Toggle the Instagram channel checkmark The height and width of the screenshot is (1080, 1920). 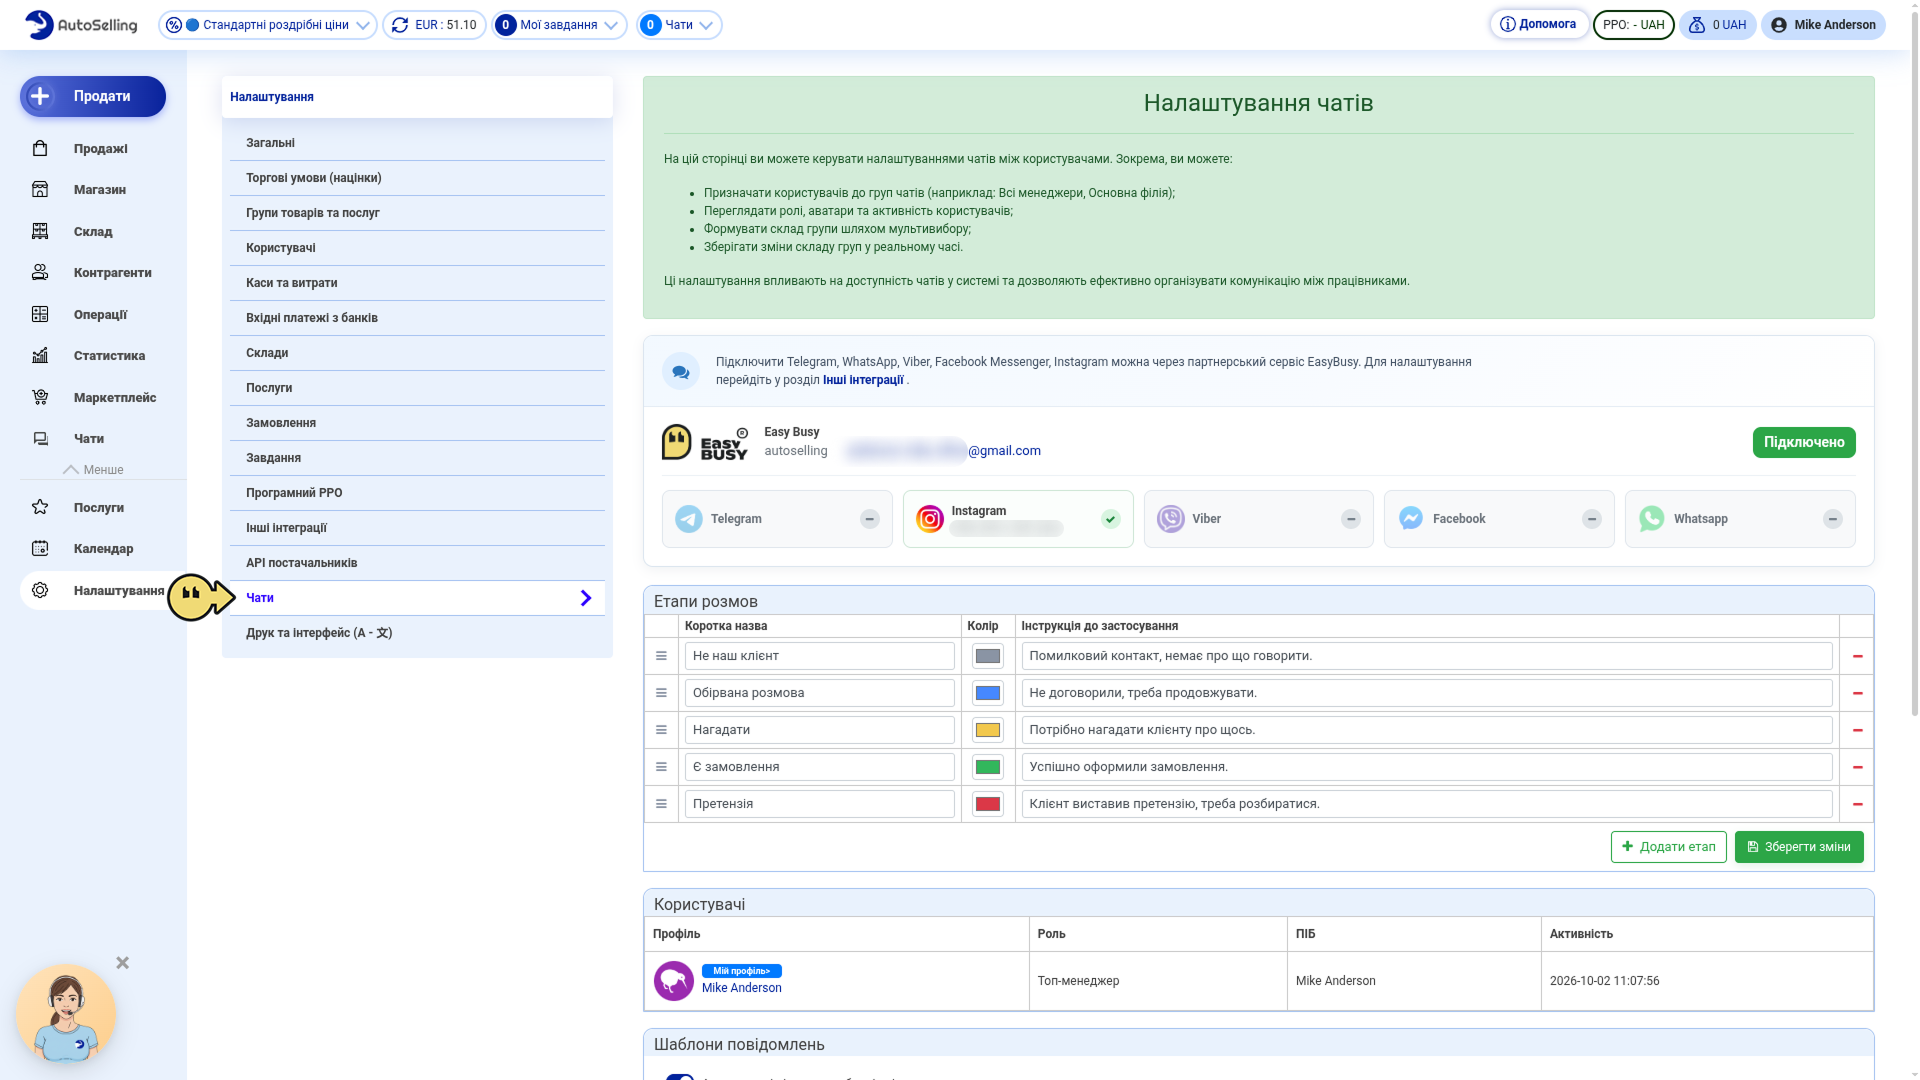tap(1111, 519)
